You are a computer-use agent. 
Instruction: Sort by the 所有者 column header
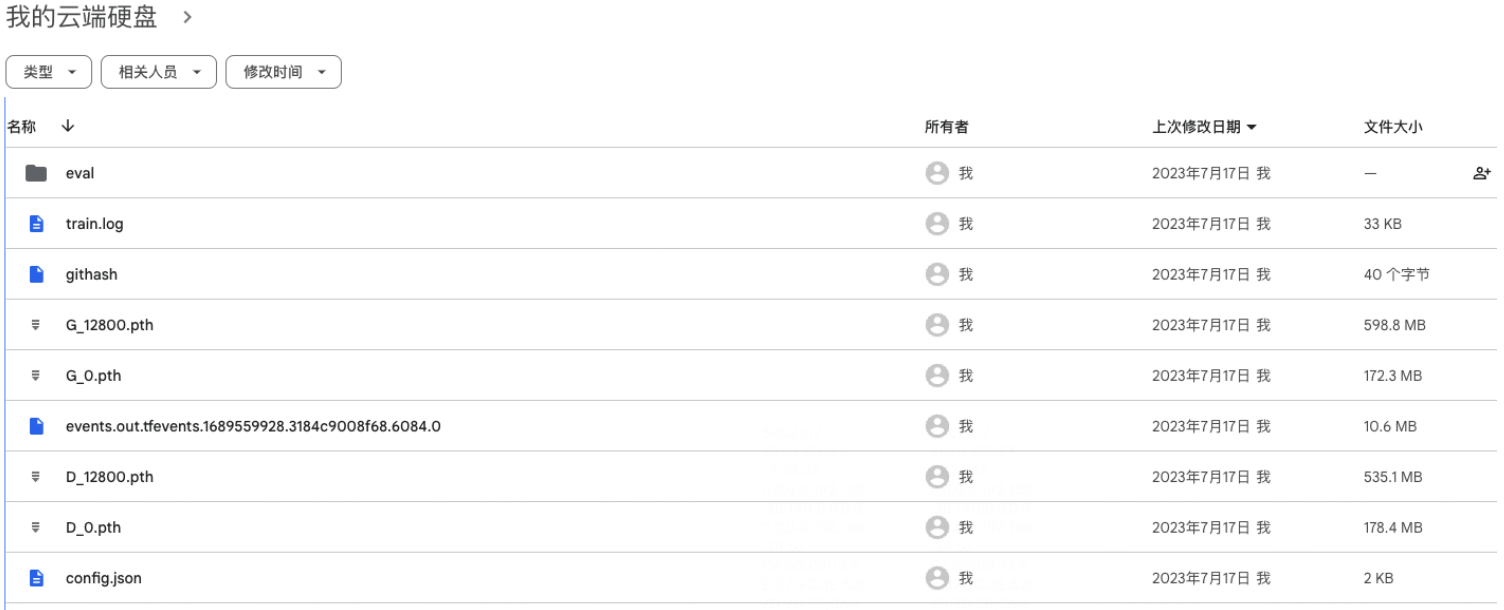coord(946,127)
